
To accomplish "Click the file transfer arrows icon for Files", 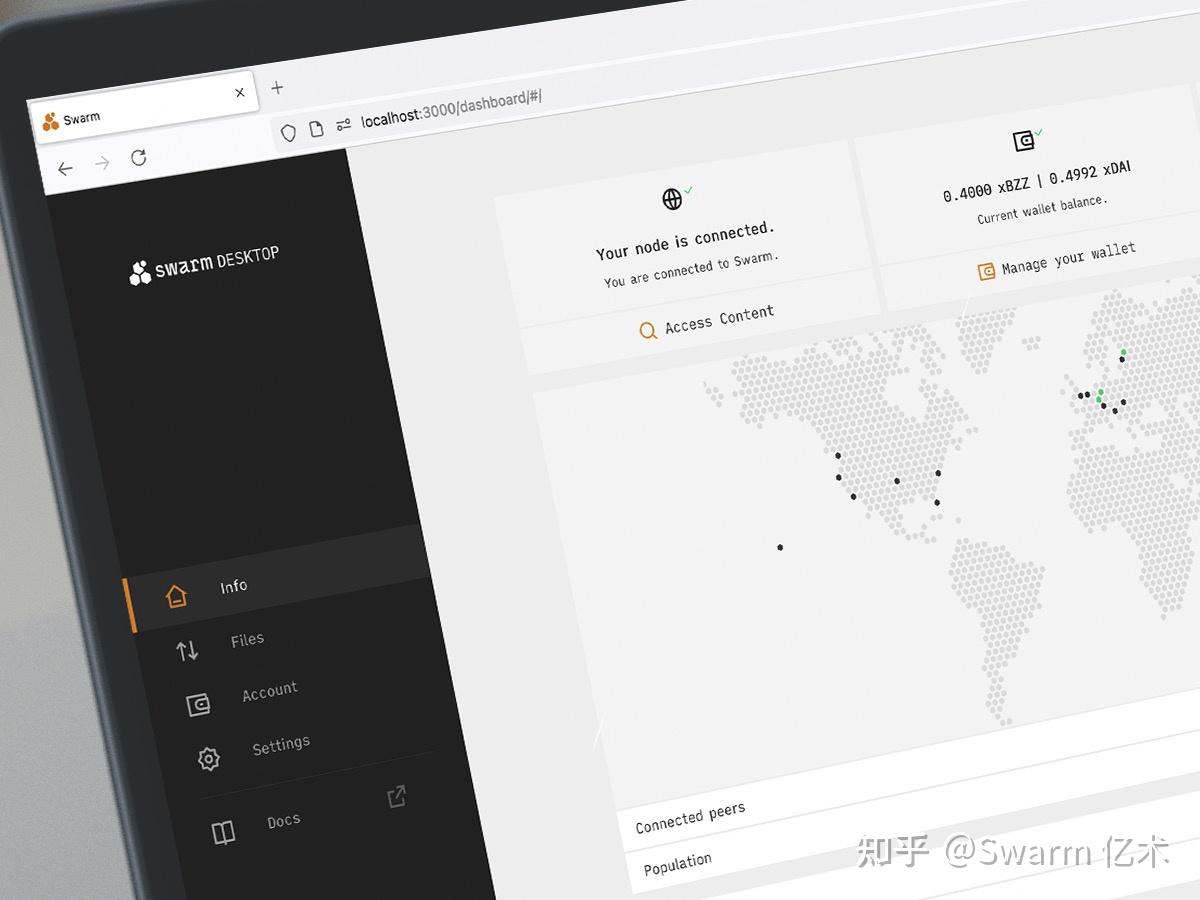I will click(188, 649).
